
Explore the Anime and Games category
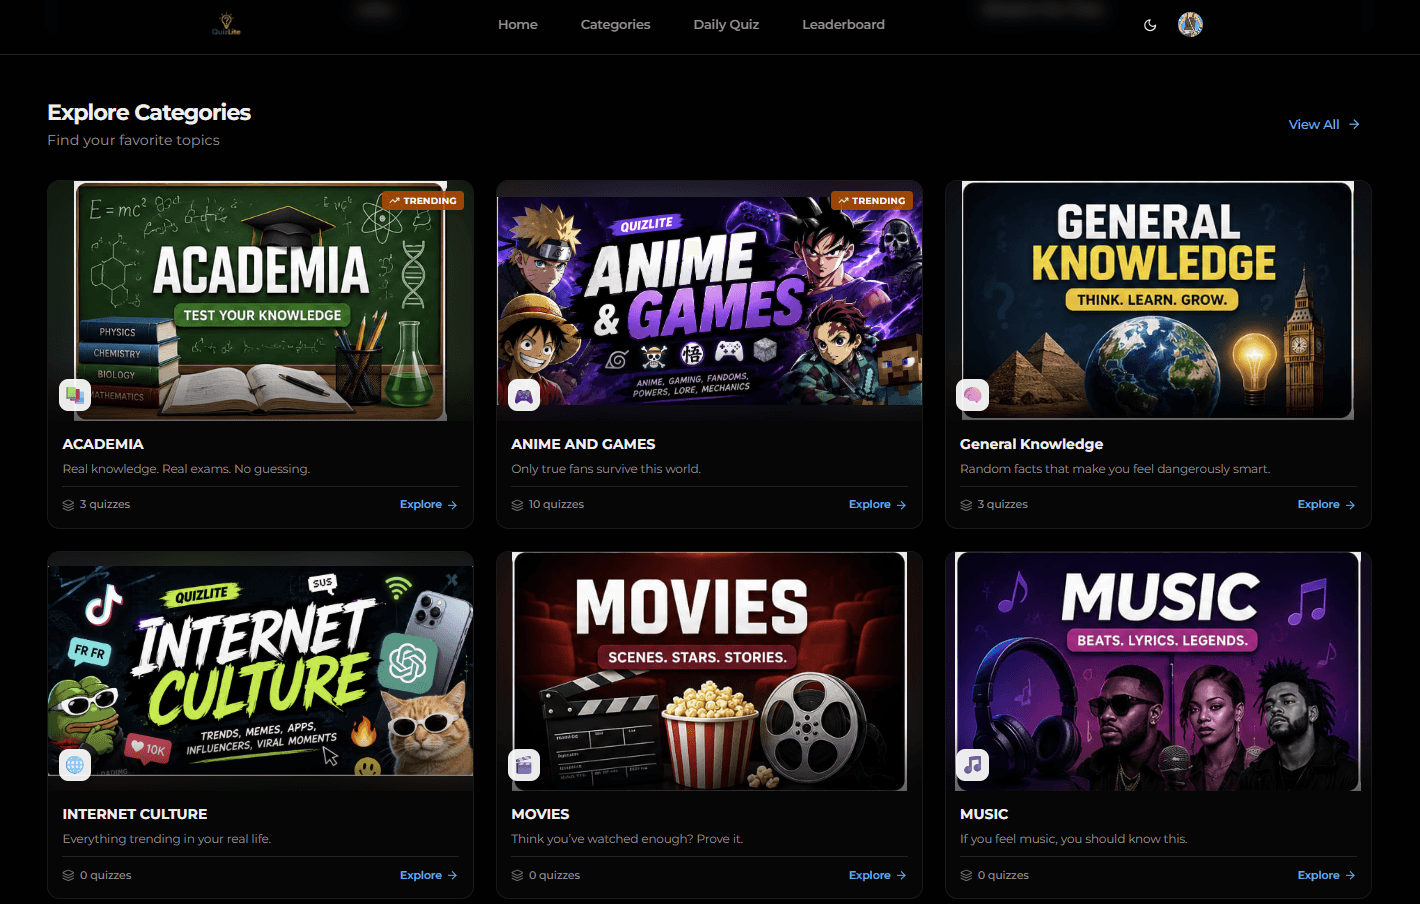(x=878, y=504)
